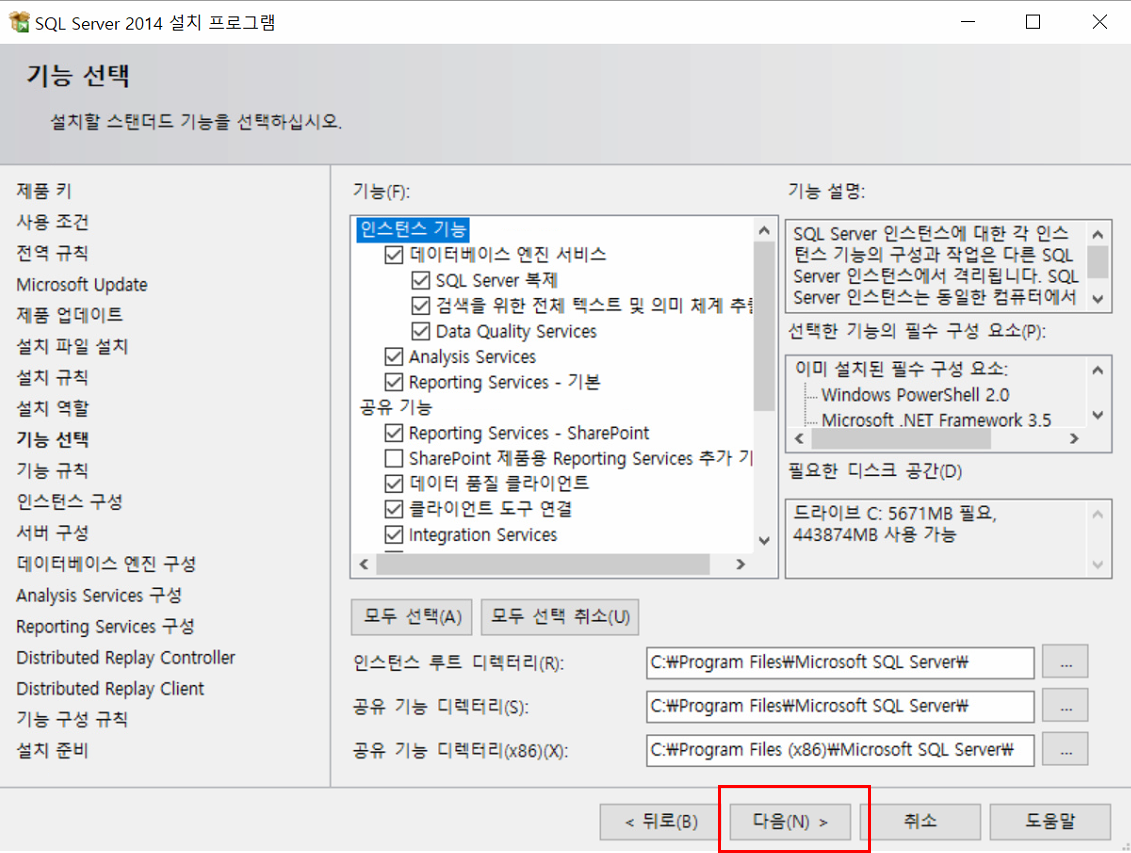Image resolution: width=1131 pixels, height=853 pixels.
Task: Click the Reporting Services 구성 step
Action: click(x=105, y=627)
